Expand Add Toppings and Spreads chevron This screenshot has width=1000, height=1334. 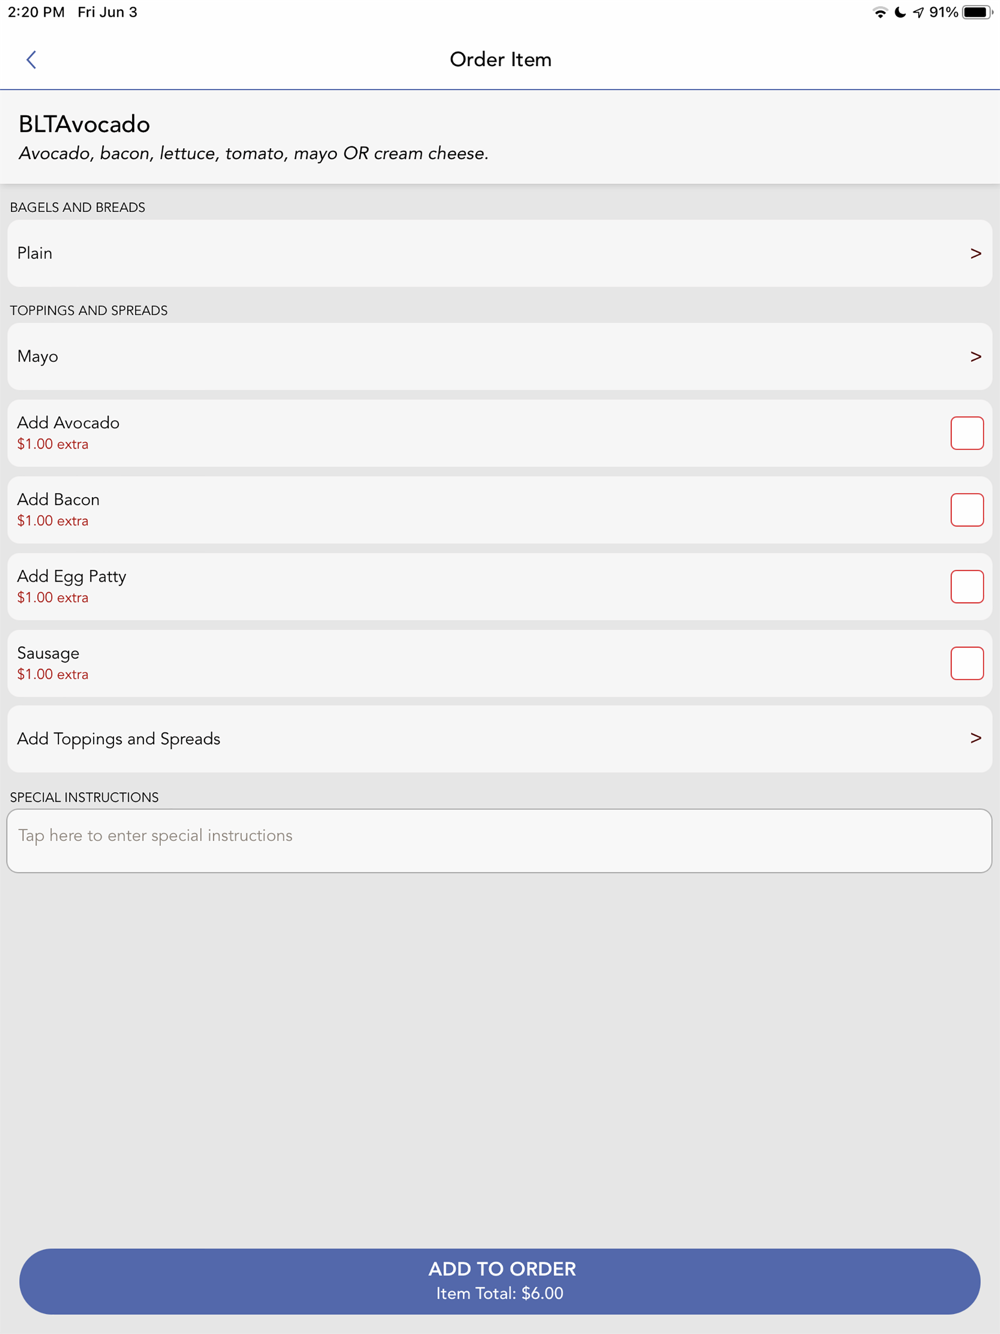click(x=976, y=738)
